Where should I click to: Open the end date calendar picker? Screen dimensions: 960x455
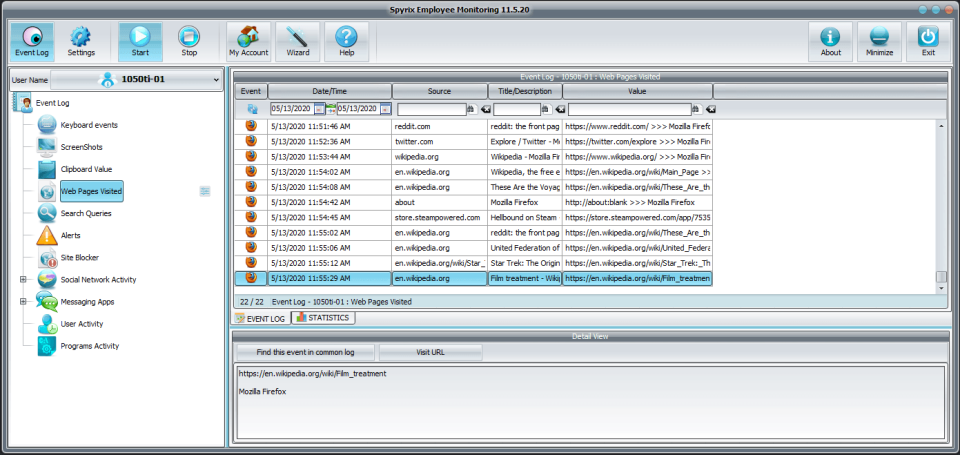pyautogui.click(x=385, y=109)
